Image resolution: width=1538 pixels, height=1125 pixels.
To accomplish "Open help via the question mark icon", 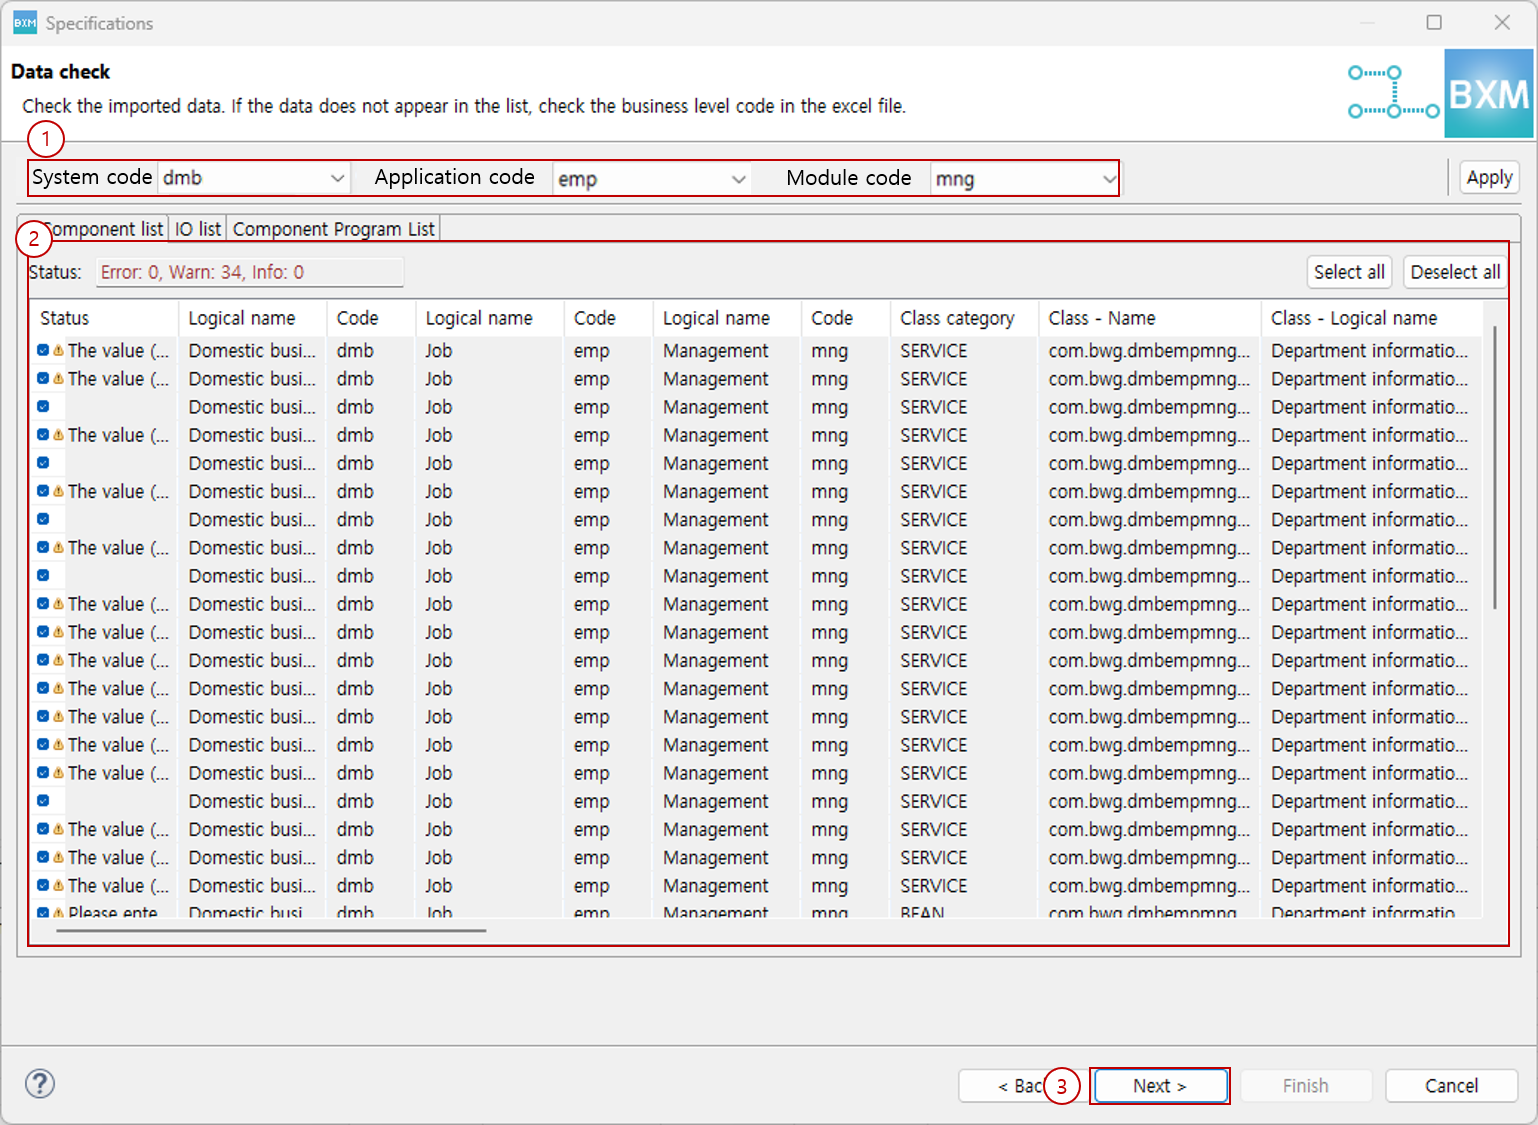I will [40, 1084].
